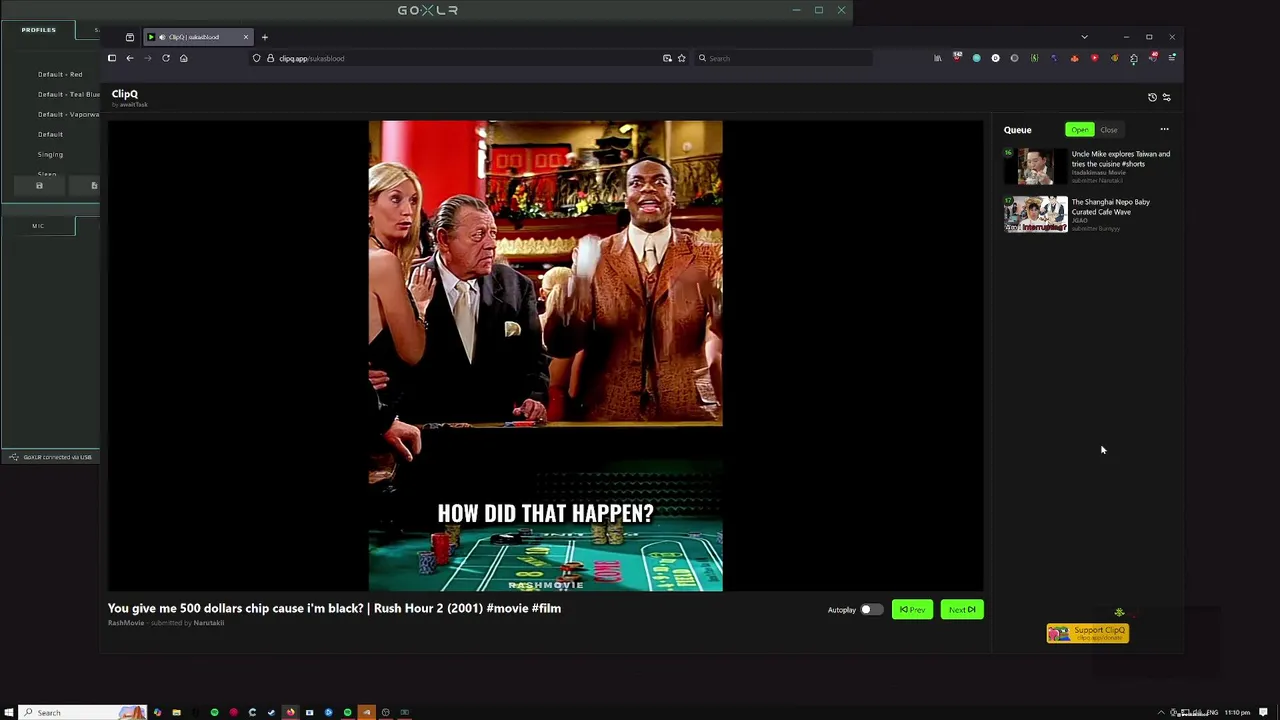Show hidden system tray icons chevron
The height and width of the screenshot is (720, 1280).
pos(1161,712)
